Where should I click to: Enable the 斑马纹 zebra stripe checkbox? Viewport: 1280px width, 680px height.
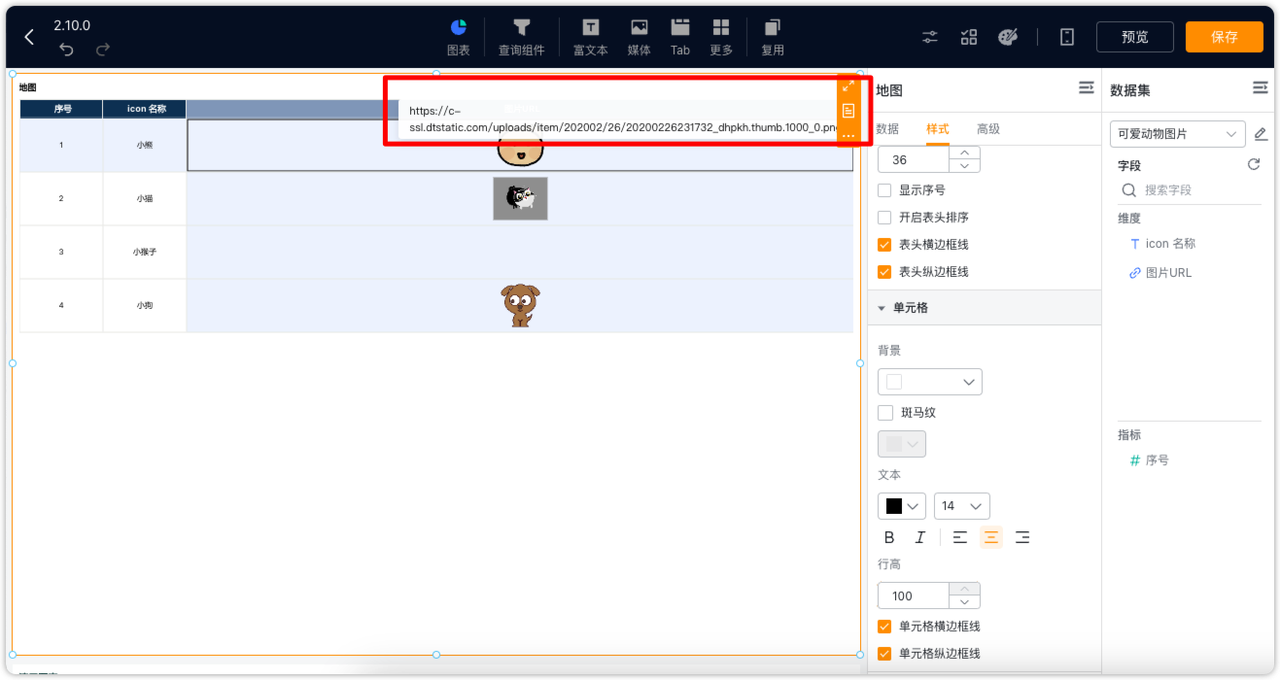[884, 413]
